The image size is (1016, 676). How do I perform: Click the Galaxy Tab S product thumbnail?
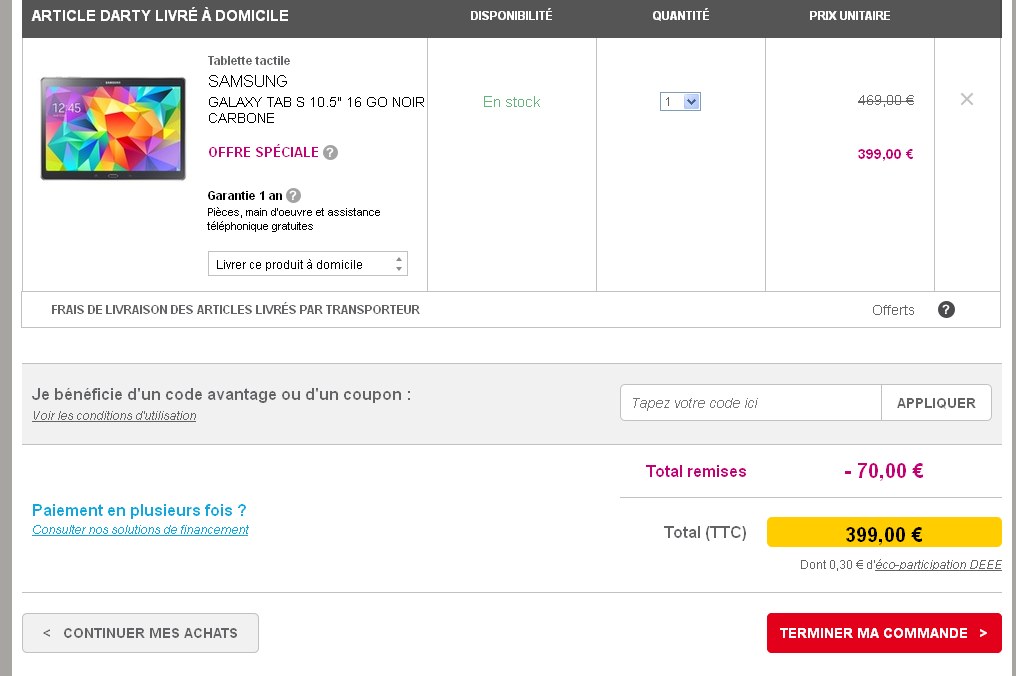[x=113, y=129]
